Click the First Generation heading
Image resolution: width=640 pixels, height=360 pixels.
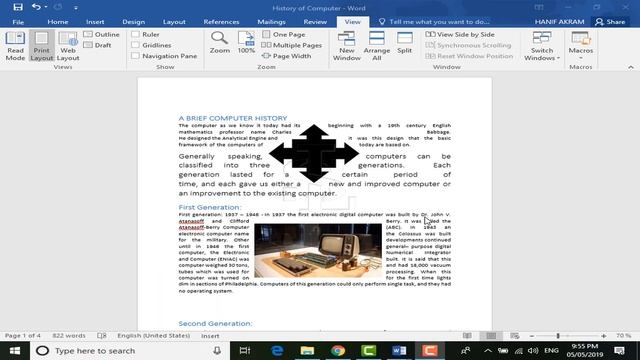point(210,207)
